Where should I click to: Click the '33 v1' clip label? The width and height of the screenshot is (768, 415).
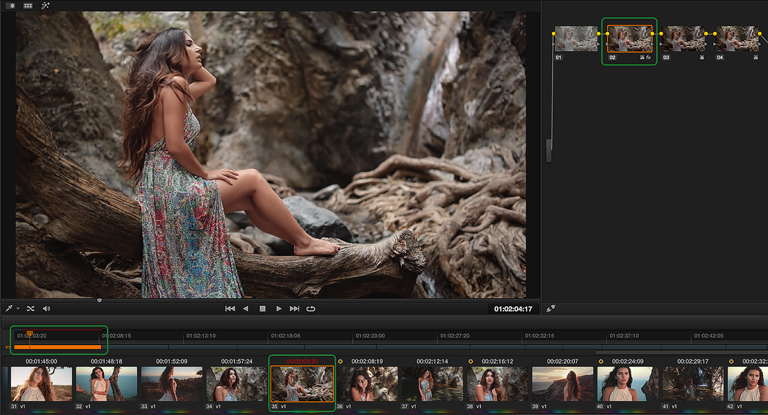149,407
